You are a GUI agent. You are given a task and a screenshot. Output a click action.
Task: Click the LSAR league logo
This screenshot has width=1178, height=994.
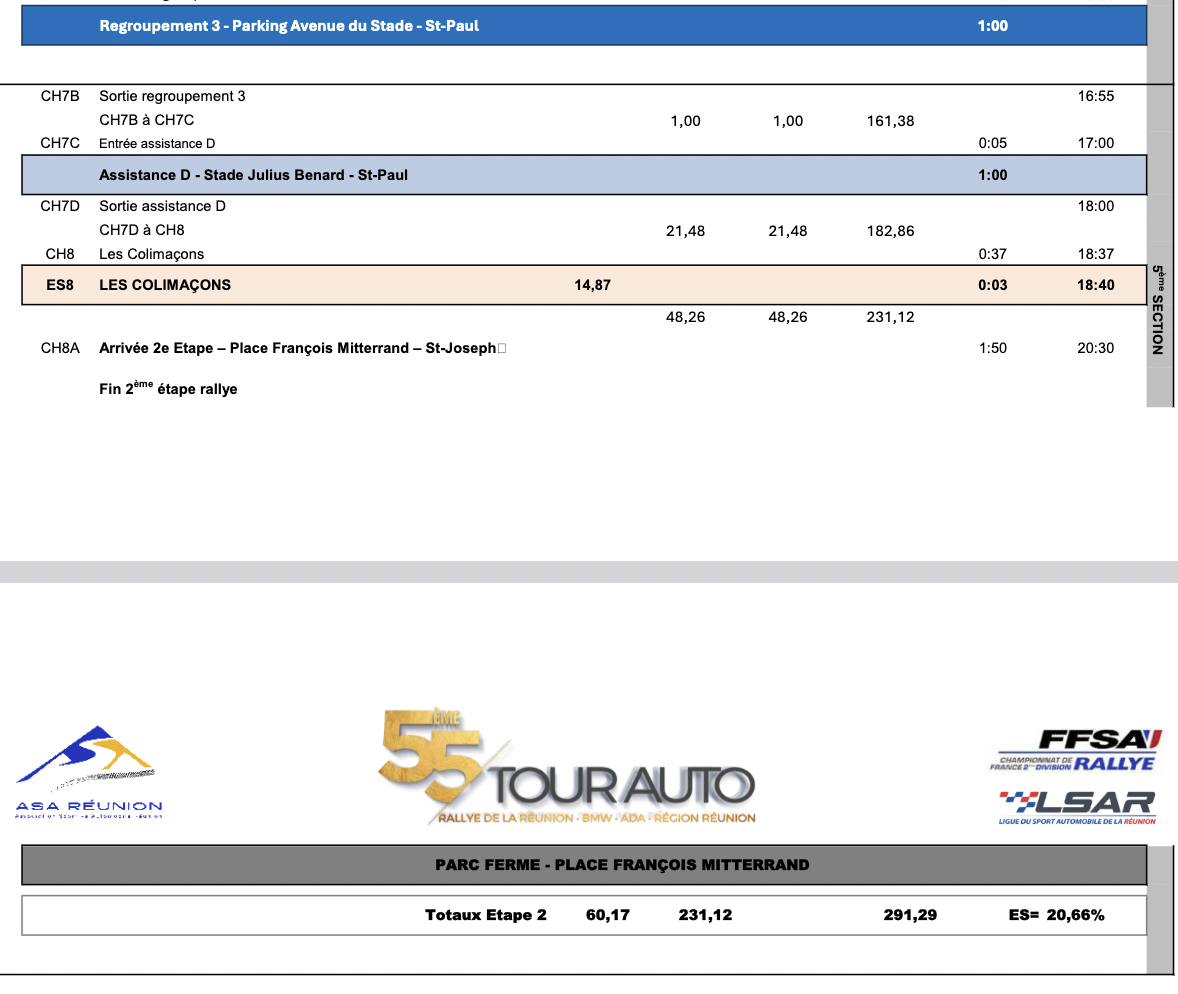[1077, 805]
